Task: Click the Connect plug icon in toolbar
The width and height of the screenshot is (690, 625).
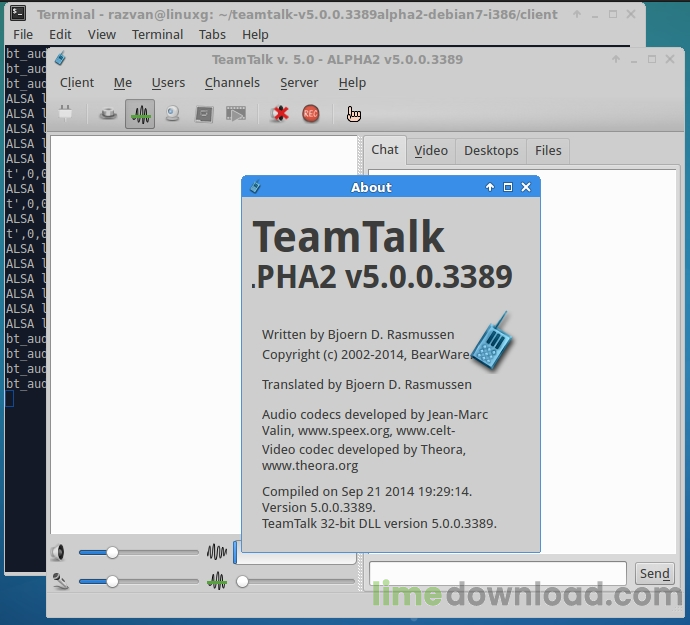Action: click(x=67, y=114)
